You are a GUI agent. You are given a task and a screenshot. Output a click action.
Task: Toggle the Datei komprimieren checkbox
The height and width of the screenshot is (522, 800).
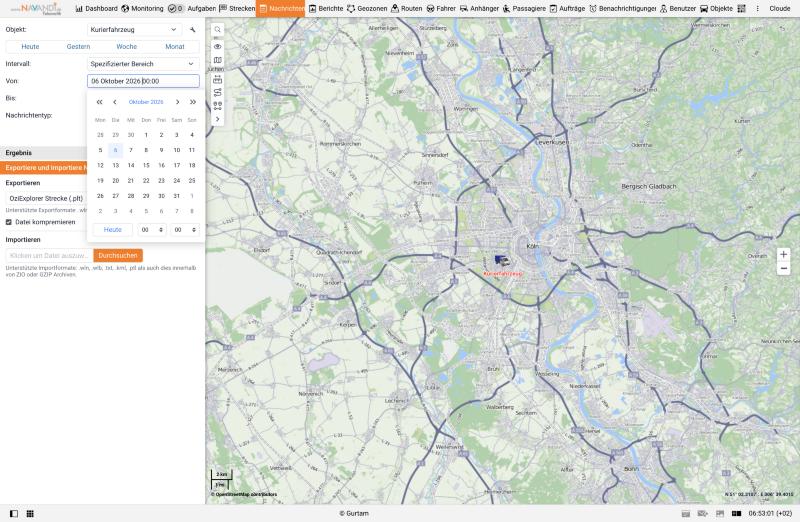9,222
